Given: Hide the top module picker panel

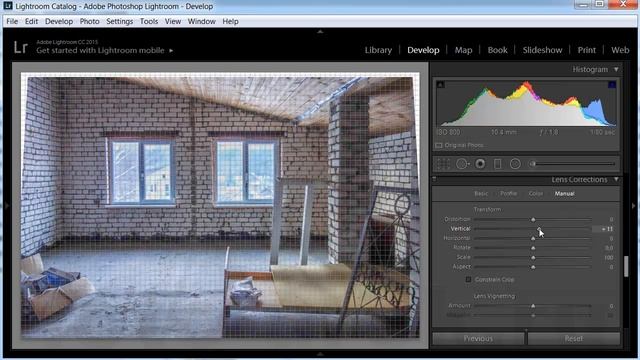Looking at the screenshot, I should pos(320,31).
